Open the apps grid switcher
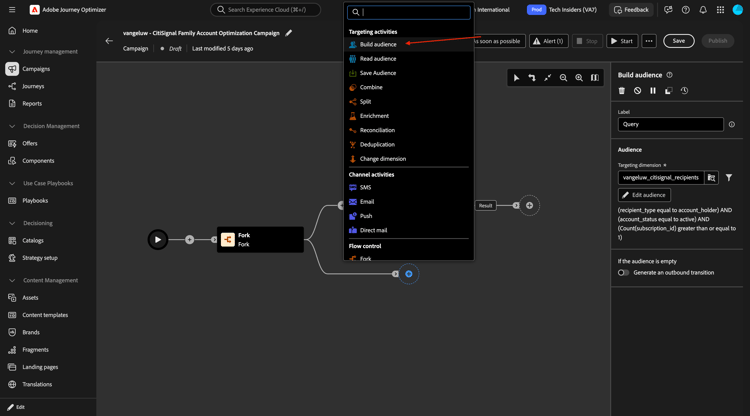The height and width of the screenshot is (416, 750). click(720, 10)
